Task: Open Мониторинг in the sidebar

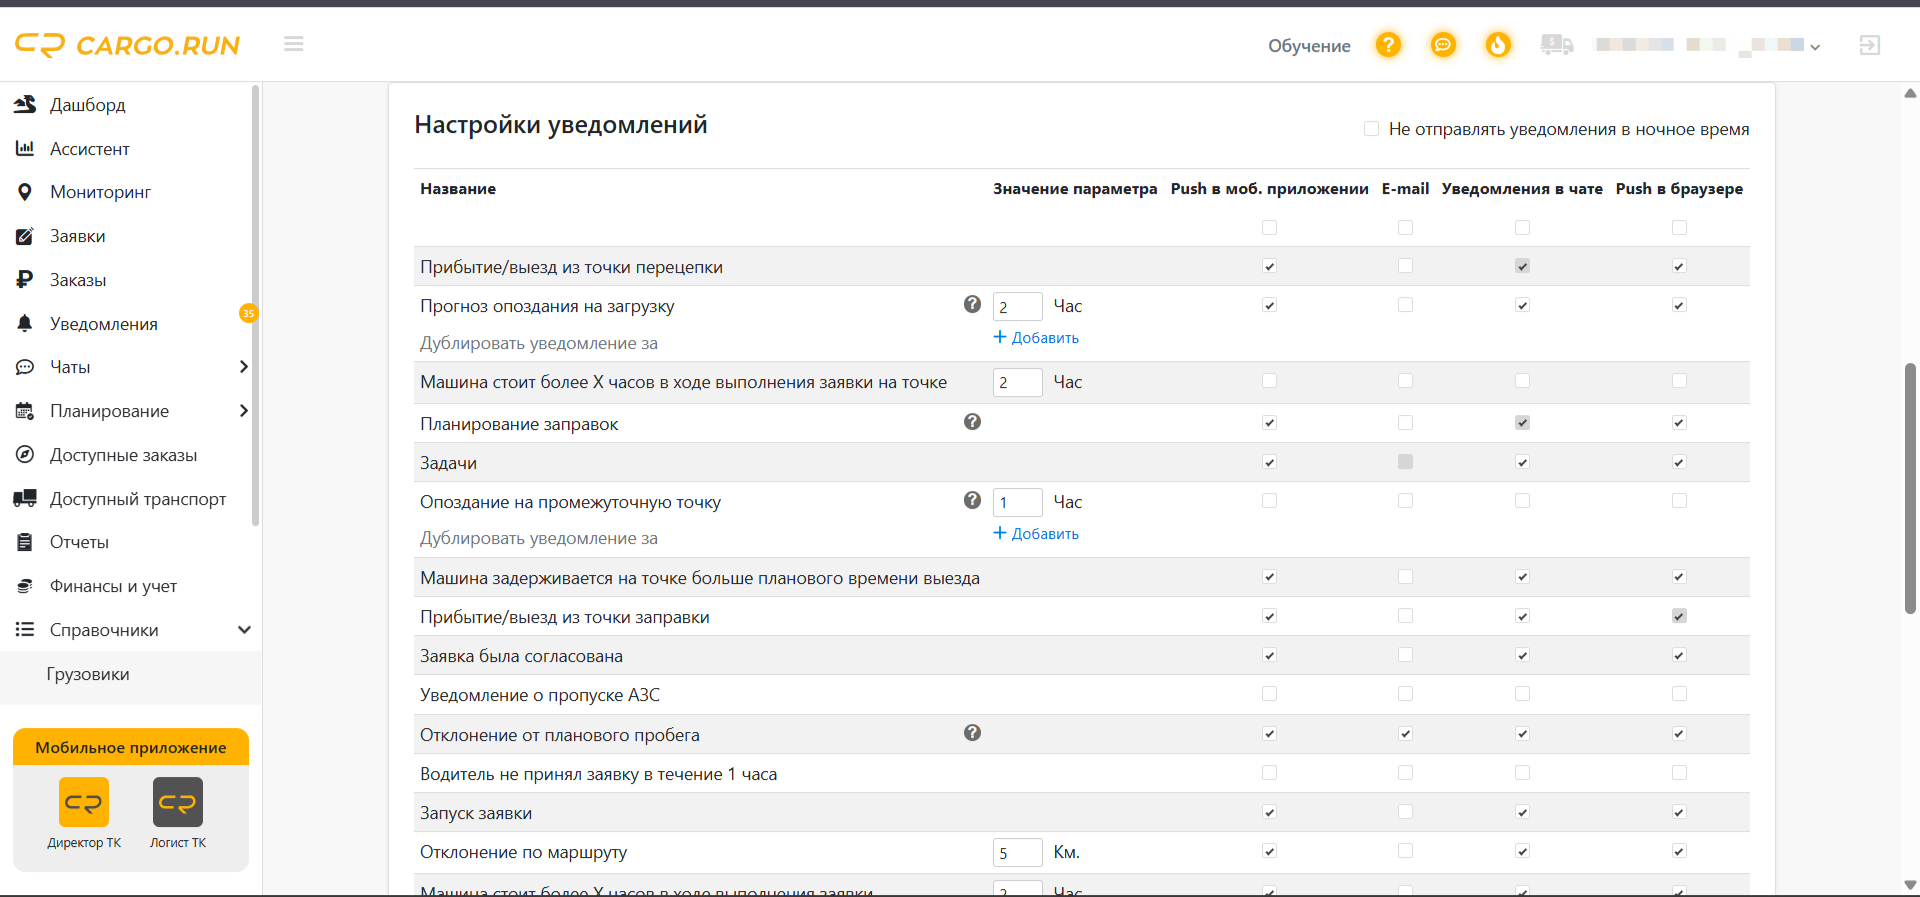Action: (x=100, y=192)
